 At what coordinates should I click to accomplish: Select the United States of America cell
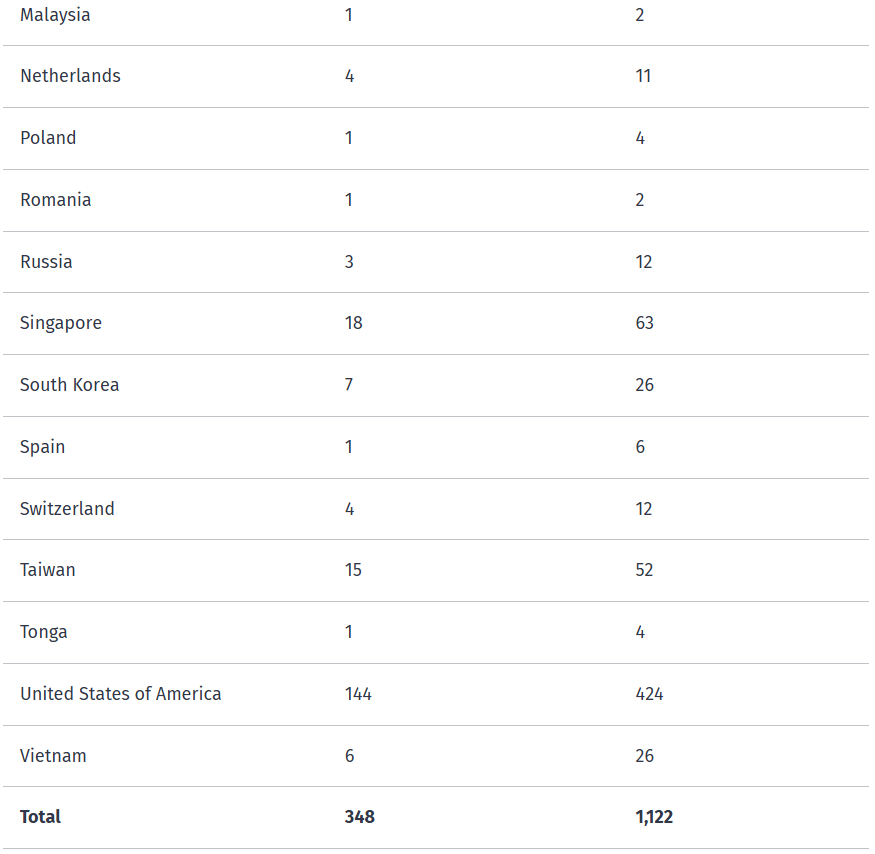[121, 694]
